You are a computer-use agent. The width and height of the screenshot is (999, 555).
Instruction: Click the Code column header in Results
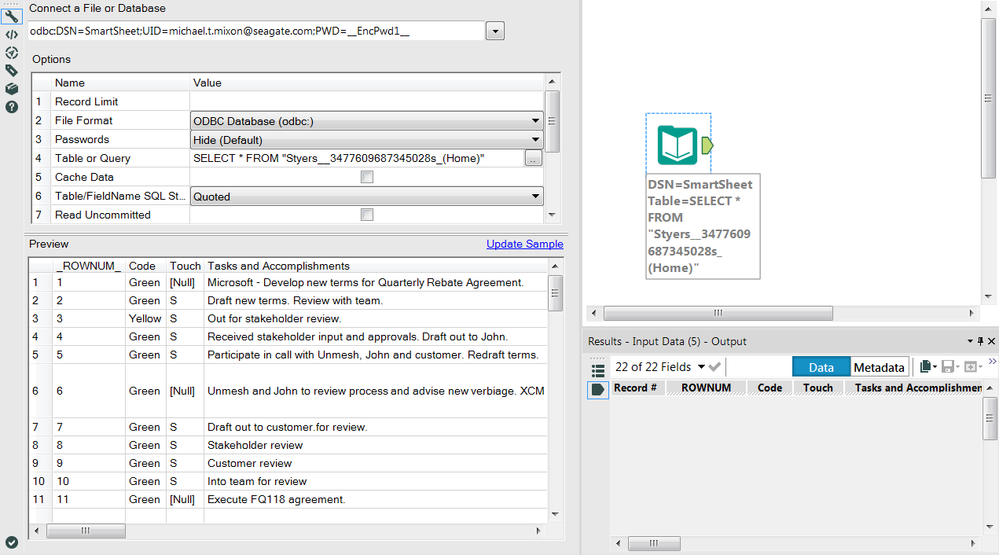770,387
